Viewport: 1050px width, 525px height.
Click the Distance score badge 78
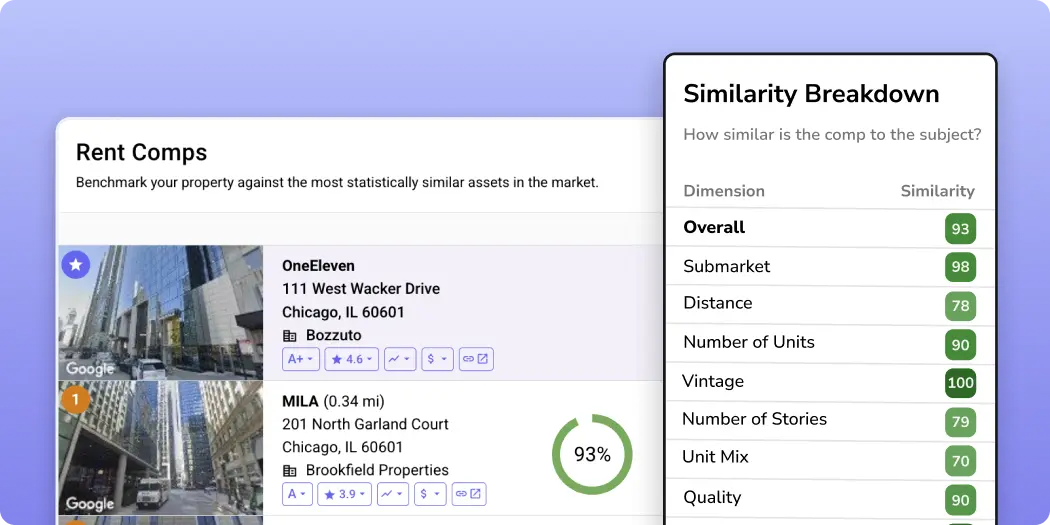pyautogui.click(x=960, y=306)
